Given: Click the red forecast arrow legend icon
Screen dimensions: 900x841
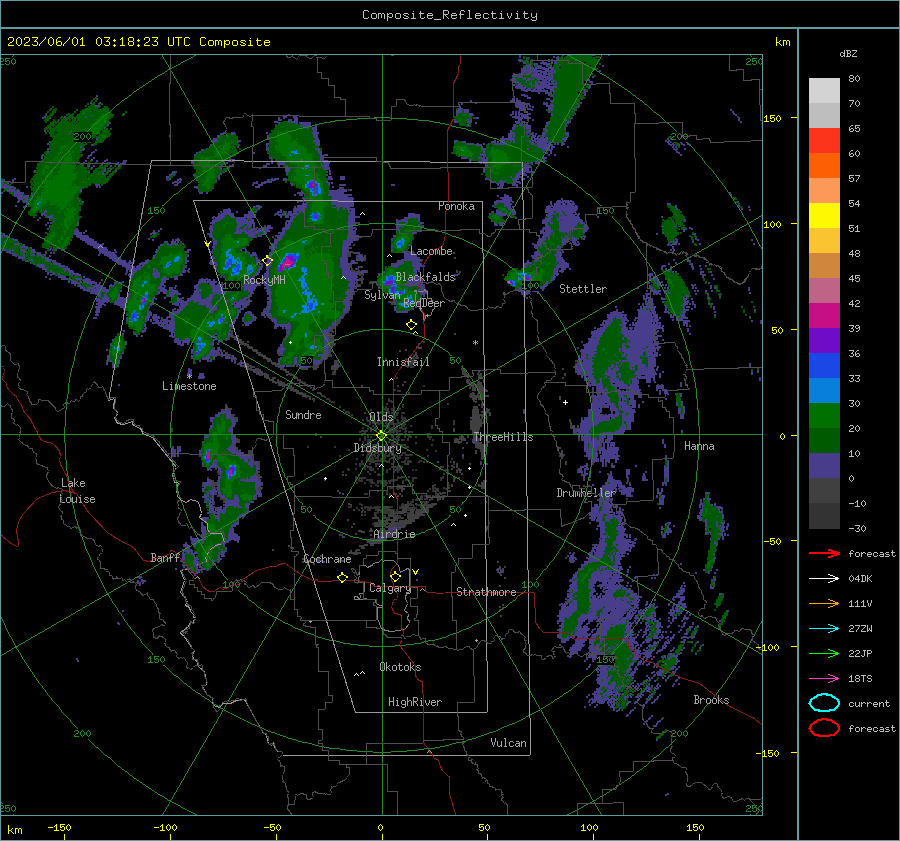Looking at the screenshot, I should pyautogui.click(x=824, y=553).
